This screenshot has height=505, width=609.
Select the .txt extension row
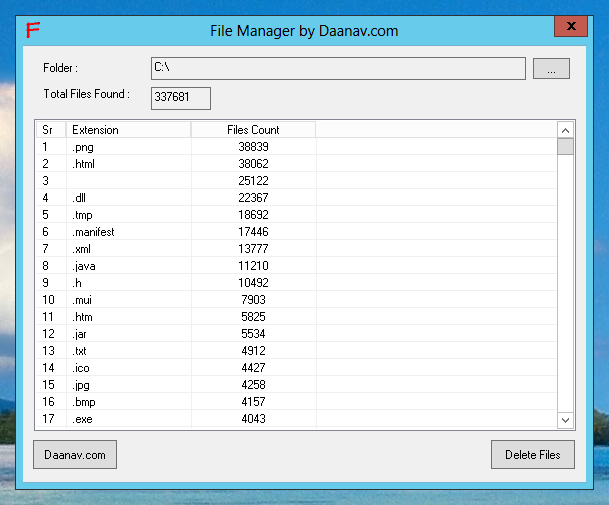(x=297, y=351)
